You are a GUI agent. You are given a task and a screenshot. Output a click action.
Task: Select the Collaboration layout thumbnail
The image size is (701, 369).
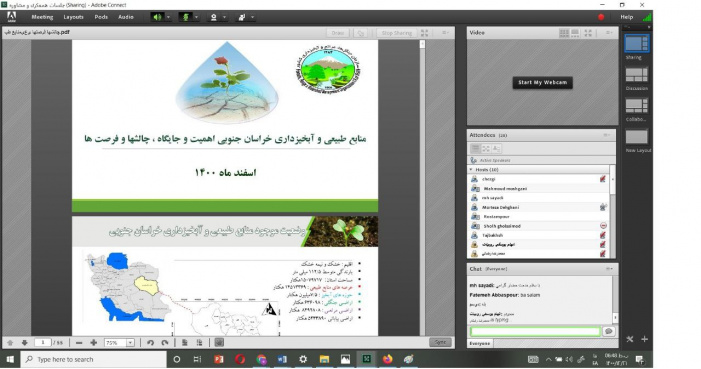point(637,106)
